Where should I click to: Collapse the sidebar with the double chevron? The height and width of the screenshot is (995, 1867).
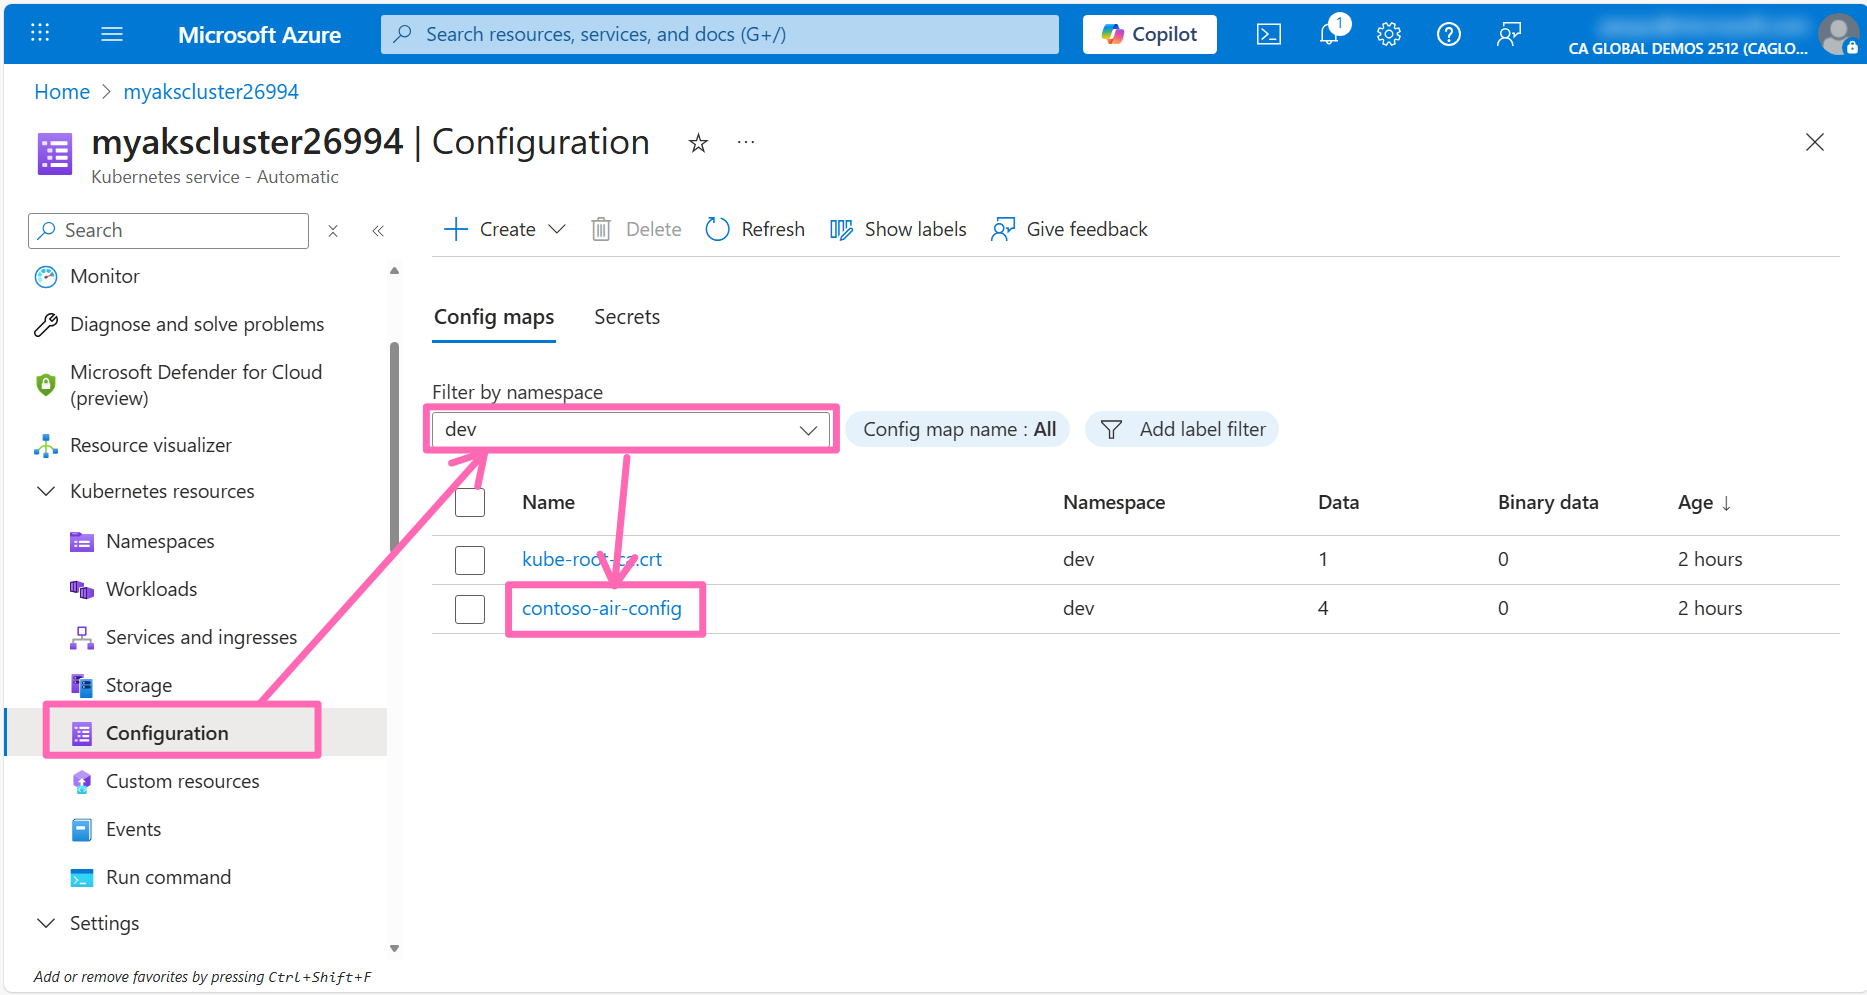(378, 231)
